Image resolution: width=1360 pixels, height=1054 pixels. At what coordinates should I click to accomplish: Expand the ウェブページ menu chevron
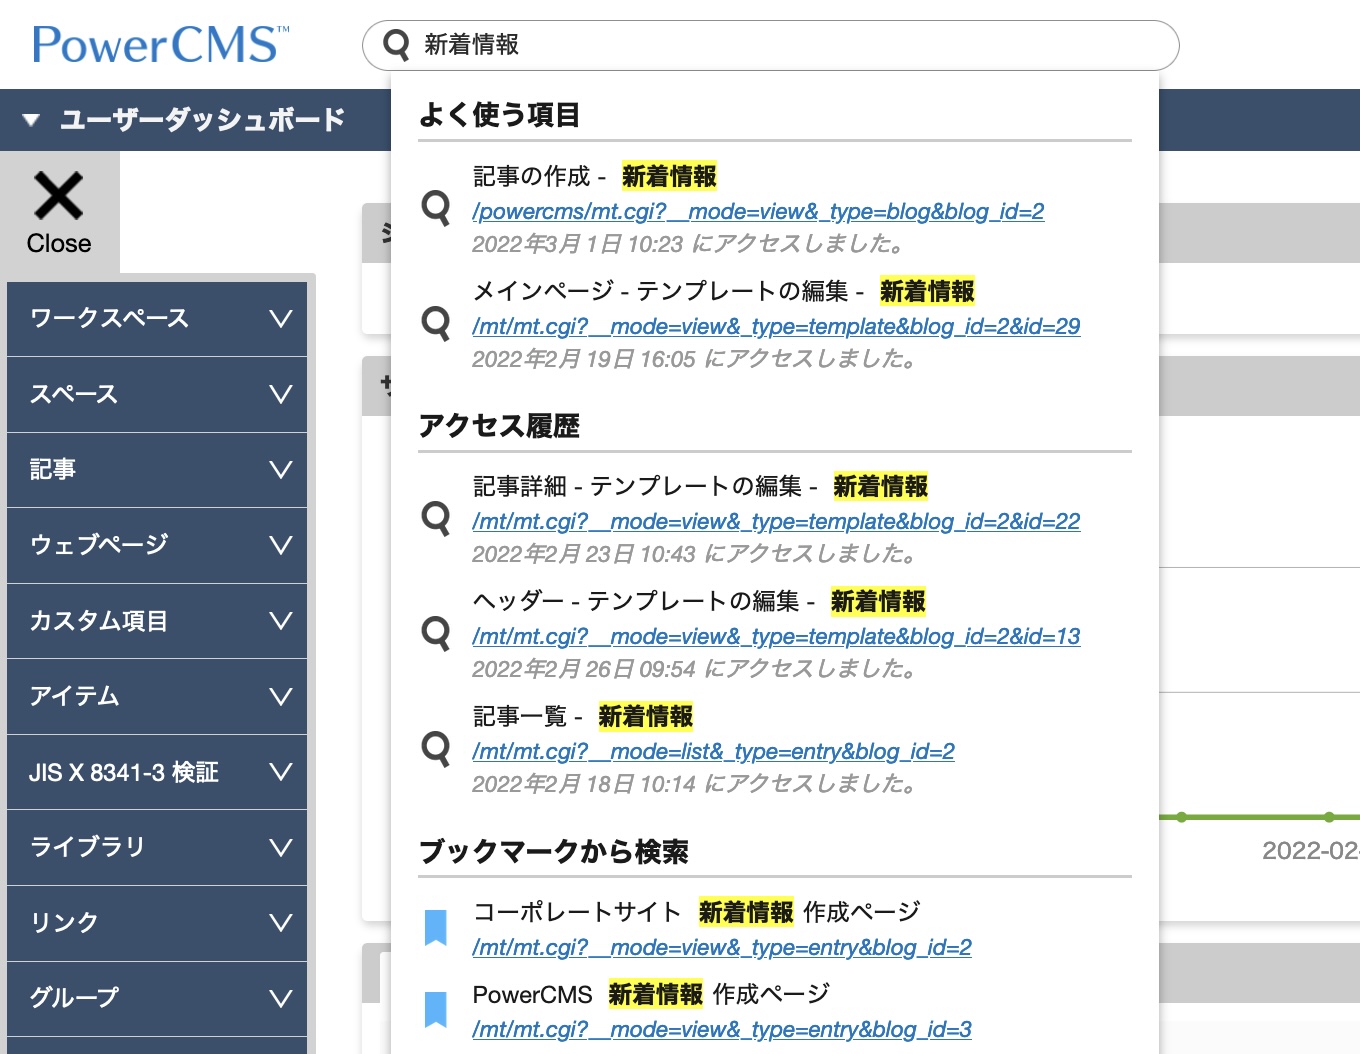point(281,545)
